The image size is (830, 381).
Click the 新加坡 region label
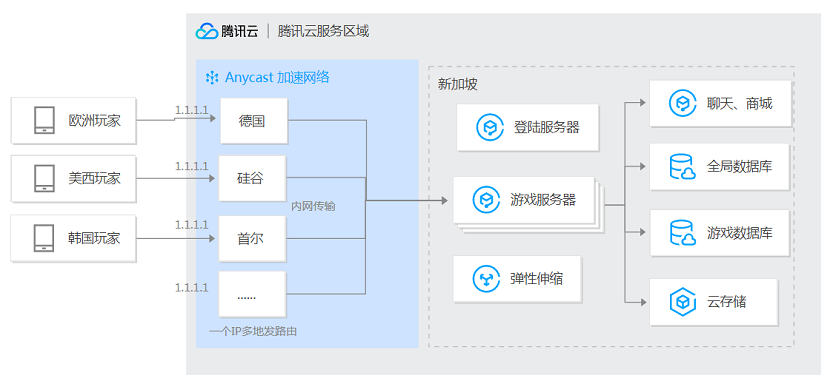(457, 84)
